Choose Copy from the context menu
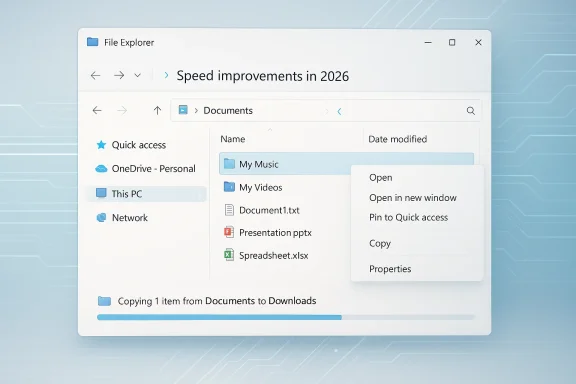The width and height of the screenshot is (576, 384). [x=380, y=243]
